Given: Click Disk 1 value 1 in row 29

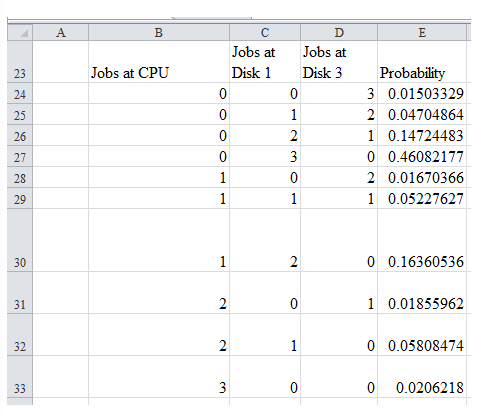Looking at the screenshot, I should 265,198.
